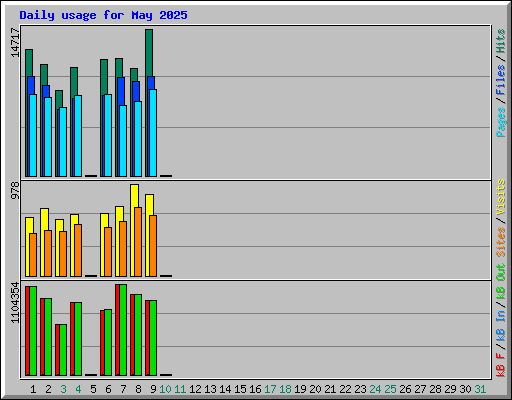512x400 pixels.
Task: Click the day 3 green kB Out bar
Action: coord(63,350)
